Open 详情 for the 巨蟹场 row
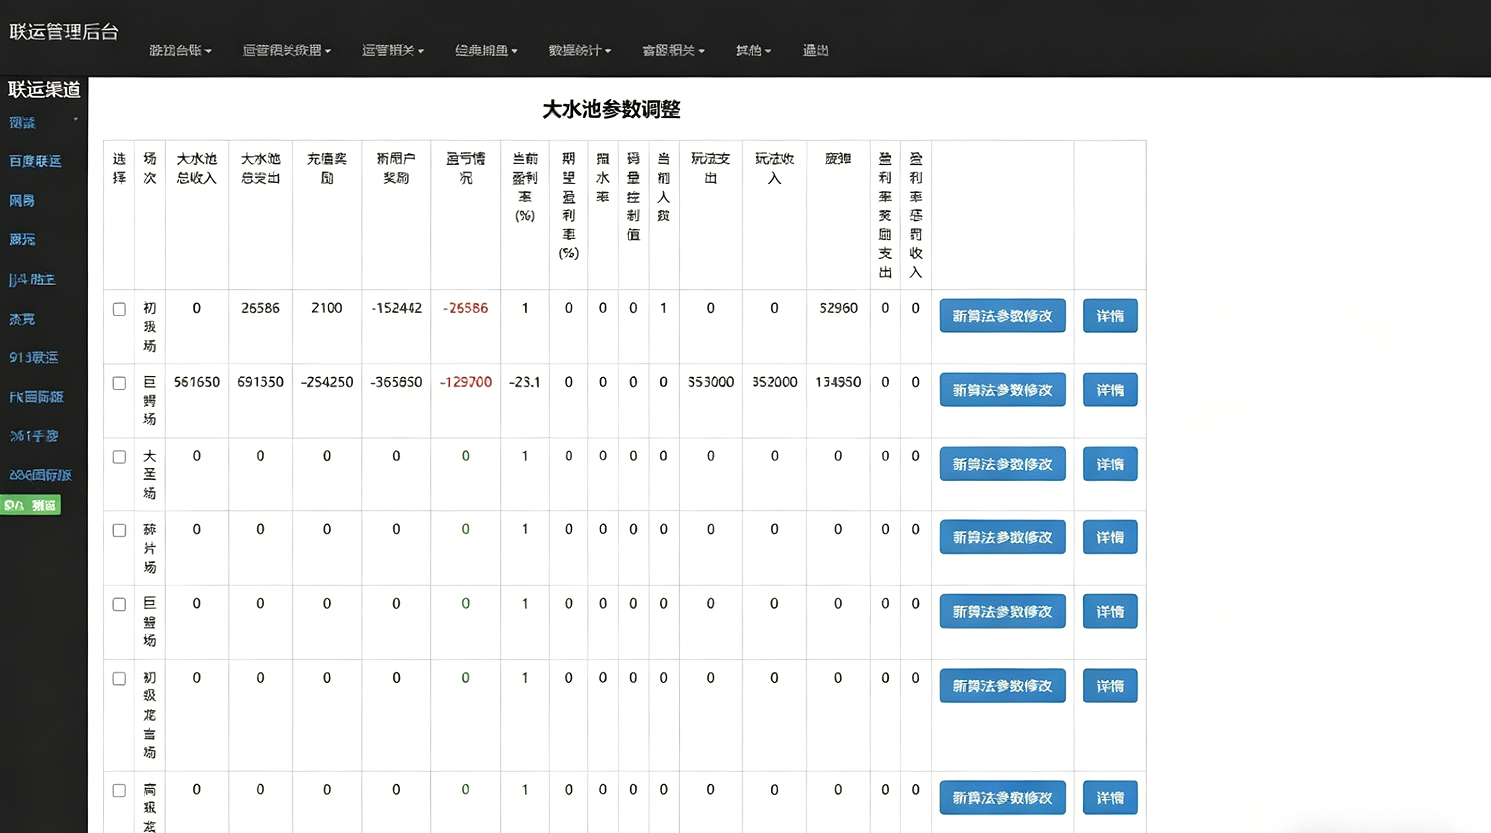This screenshot has width=1491, height=833. point(1109,612)
